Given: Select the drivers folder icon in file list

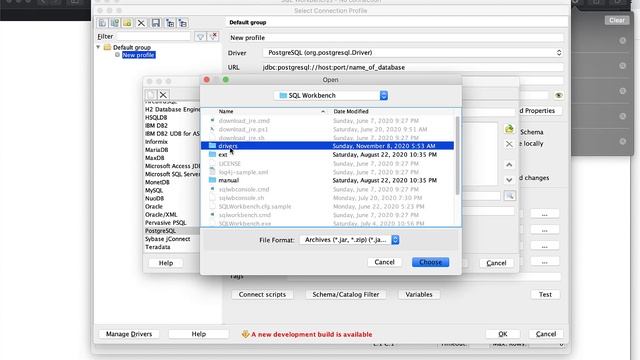Looking at the screenshot, I should [212, 146].
